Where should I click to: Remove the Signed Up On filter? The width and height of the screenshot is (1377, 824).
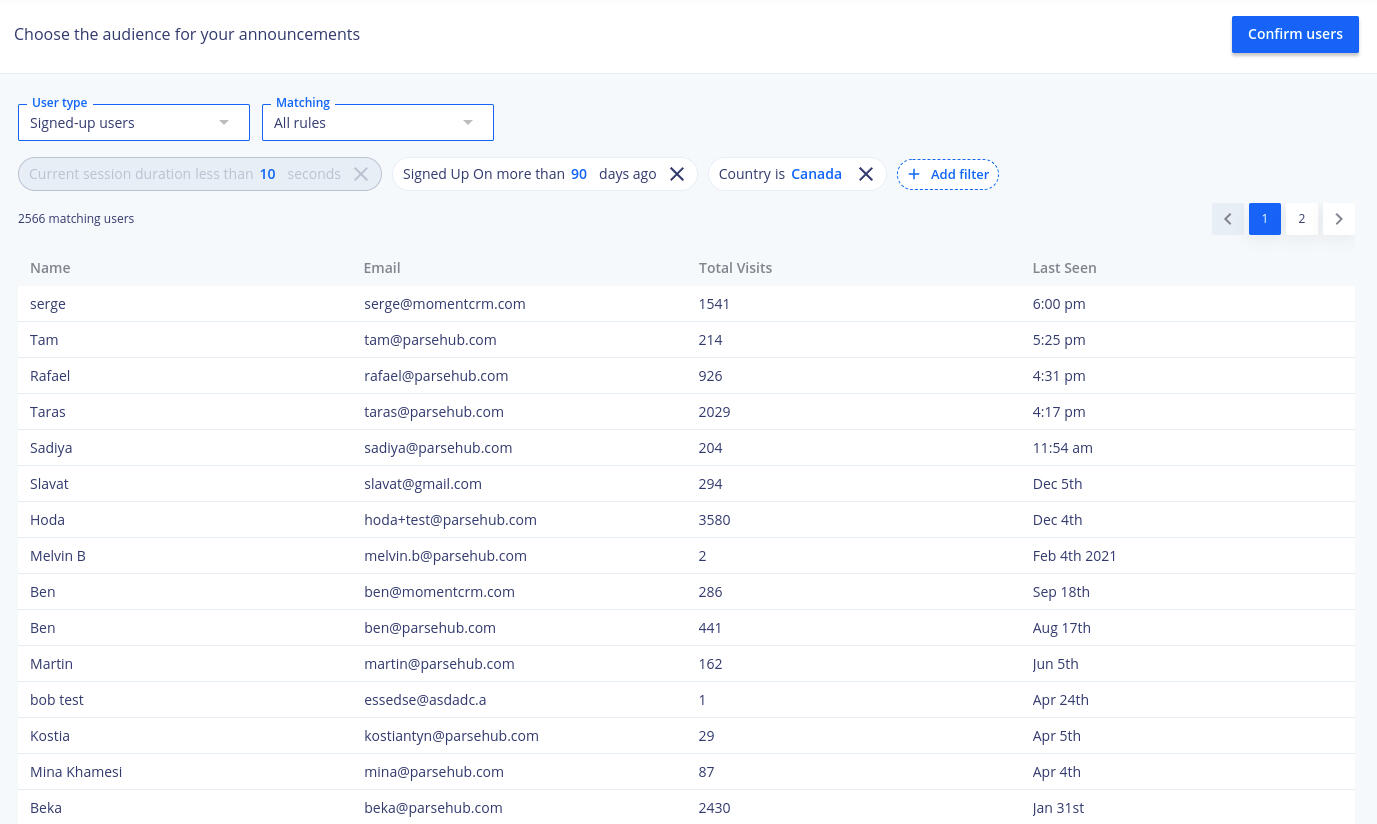(x=677, y=174)
